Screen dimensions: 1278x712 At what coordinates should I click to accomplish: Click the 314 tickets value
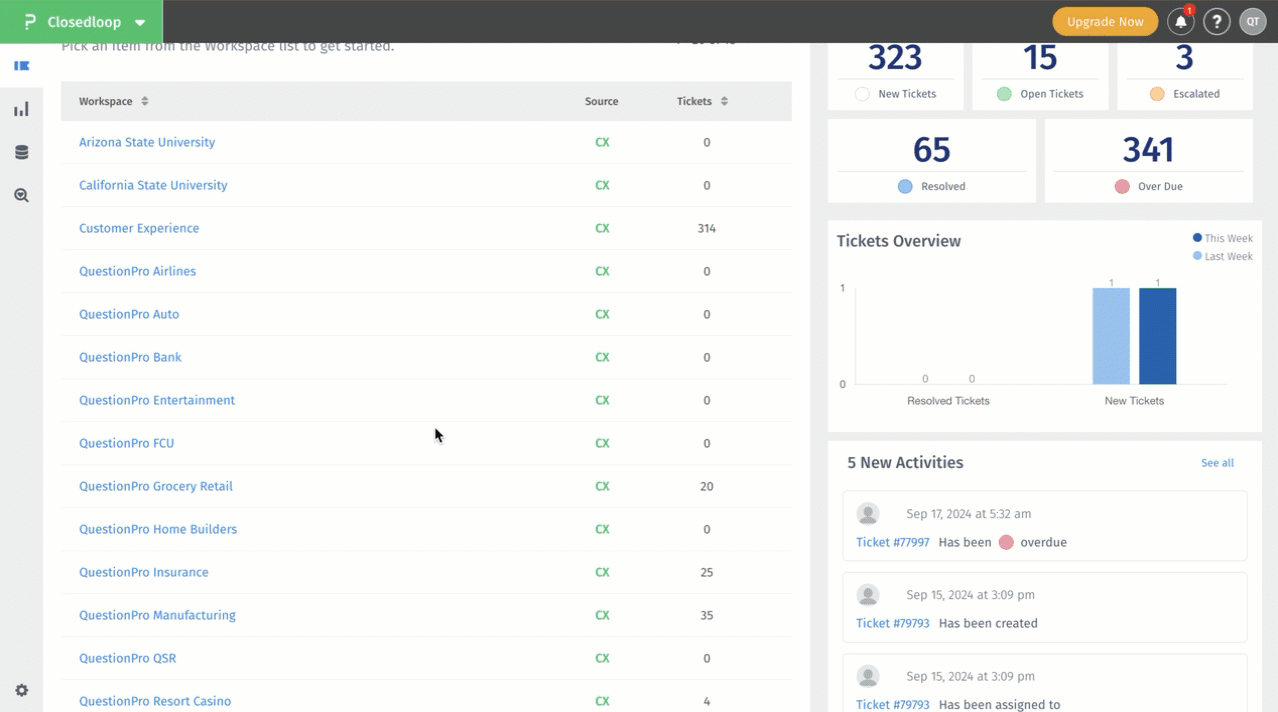click(x=706, y=228)
